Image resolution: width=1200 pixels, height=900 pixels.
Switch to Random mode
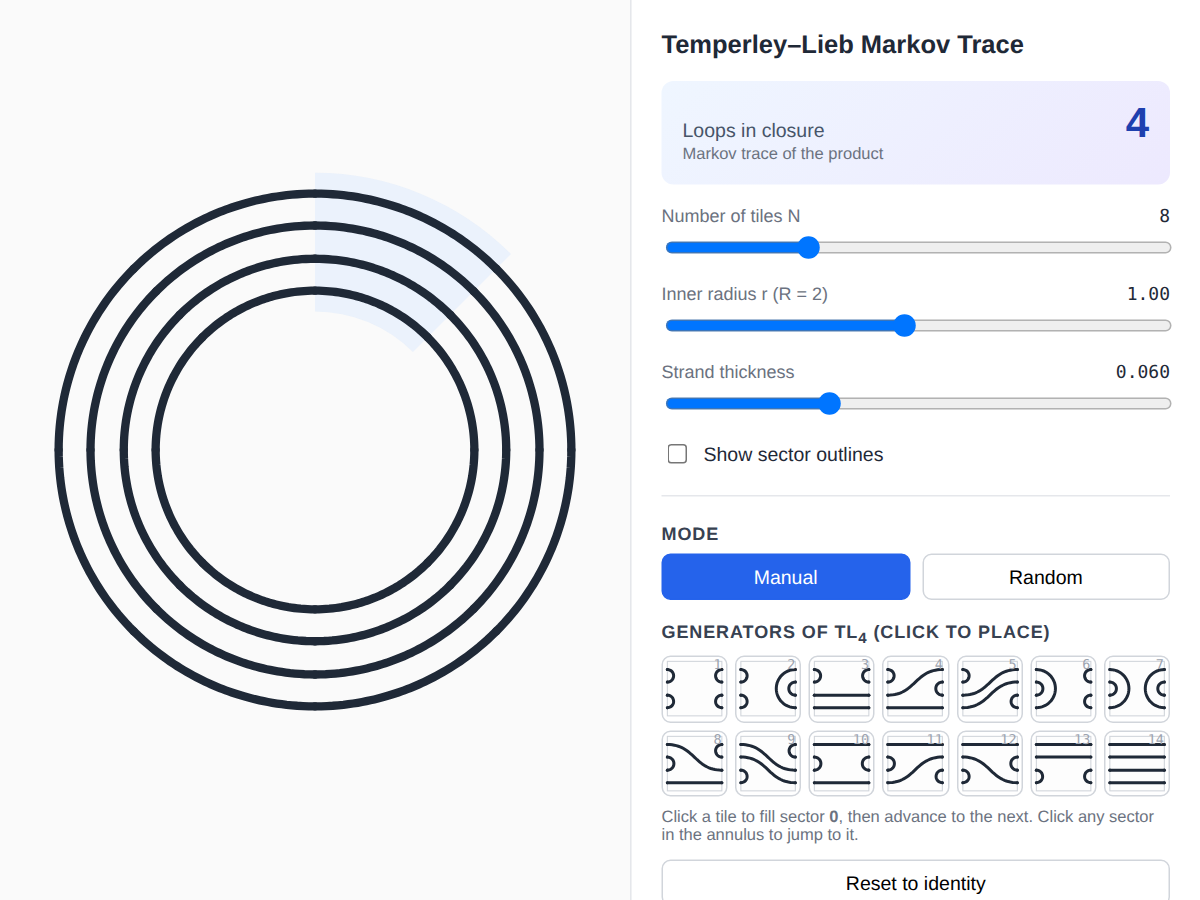1046,577
